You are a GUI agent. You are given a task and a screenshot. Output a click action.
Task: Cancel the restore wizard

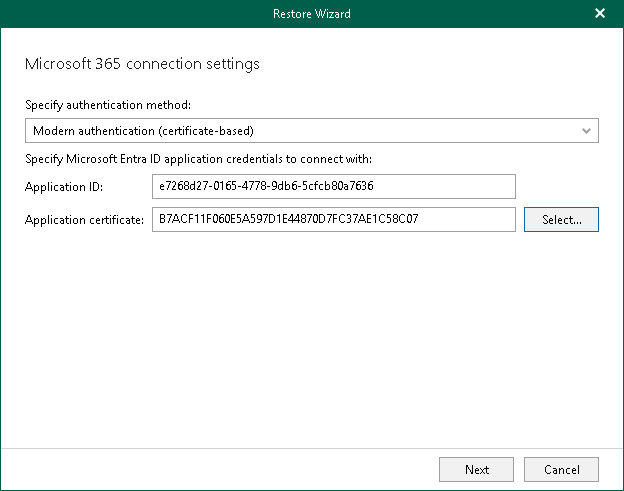[561, 469]
